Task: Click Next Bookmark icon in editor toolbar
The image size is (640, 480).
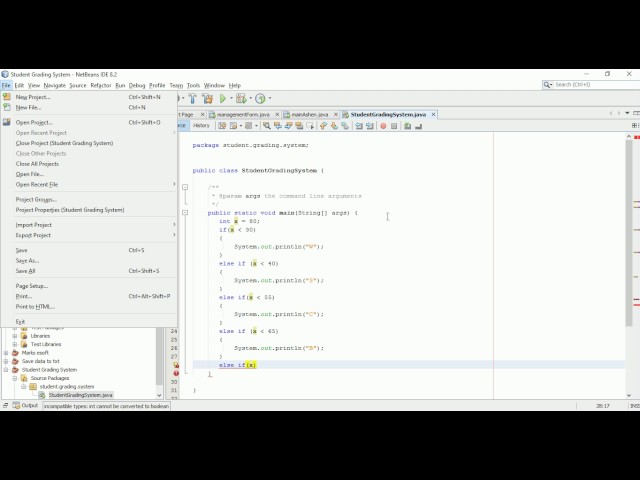Action: (334, 126)
